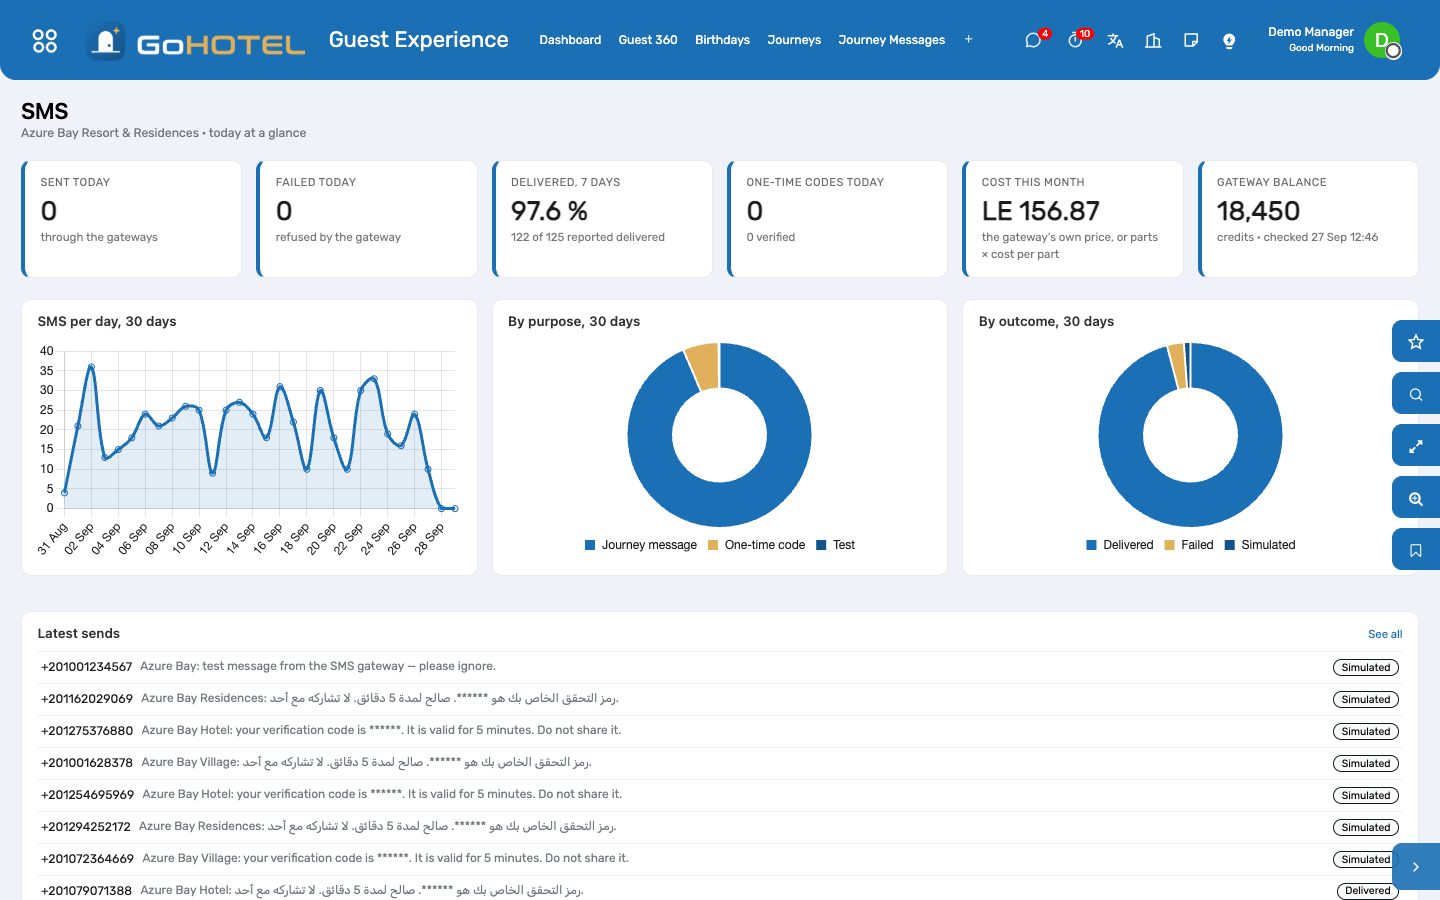Viewport: 1440px width, 900px height.
Task: Toggle Delivered legend in outcome chart
Action: [x=1120, y=545]
